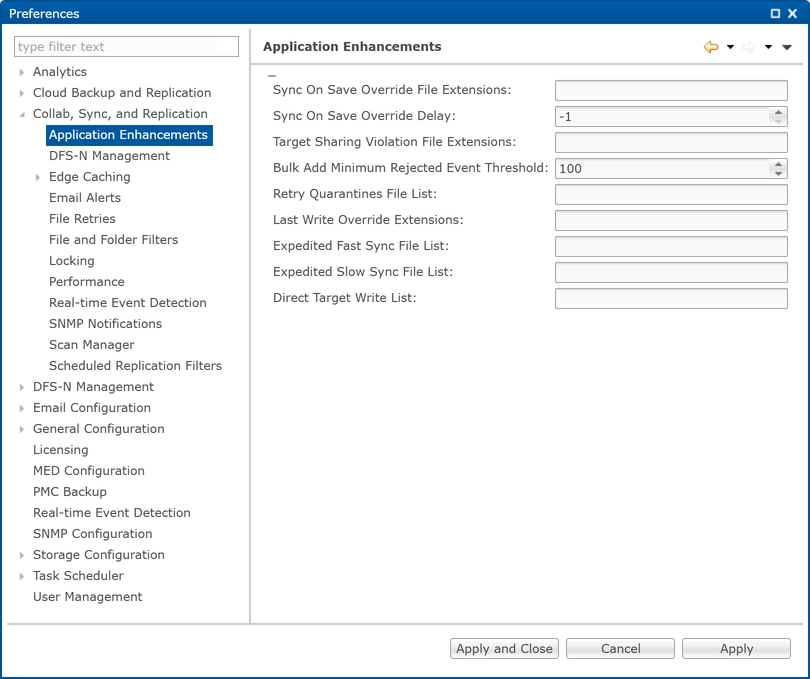Select the Edge Caching label
Screen dimensions: 810x679
(89, 177)
